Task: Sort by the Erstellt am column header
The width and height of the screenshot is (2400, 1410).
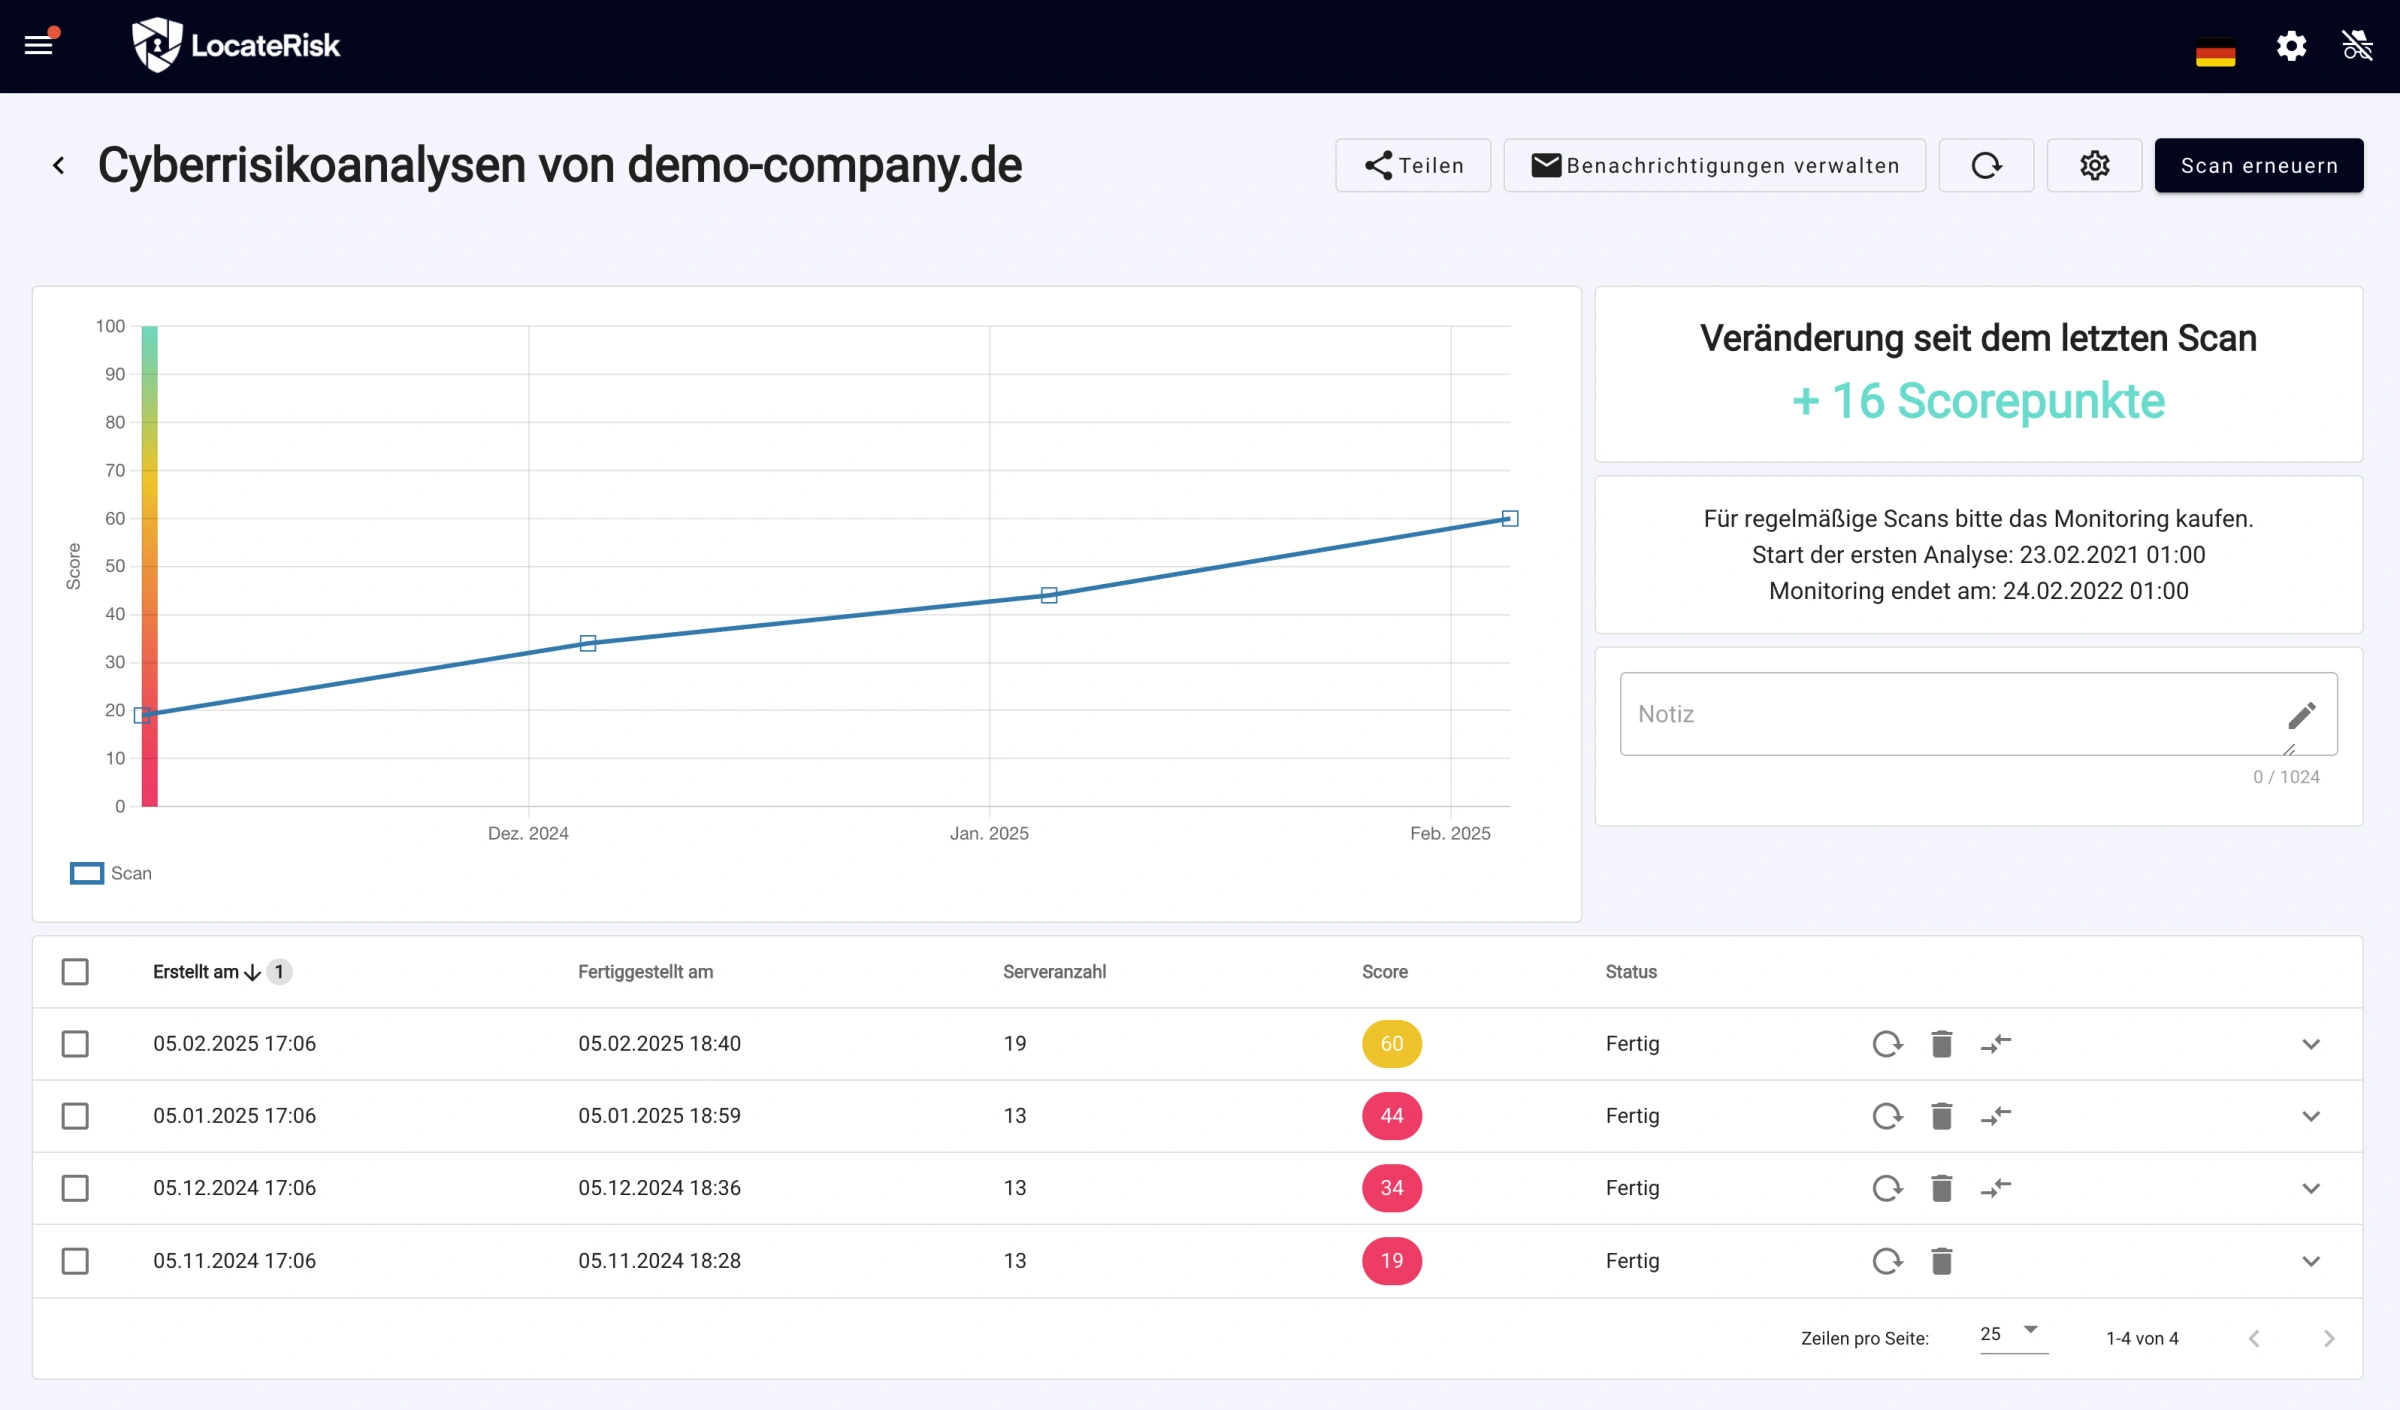Action: coord(196,972)
